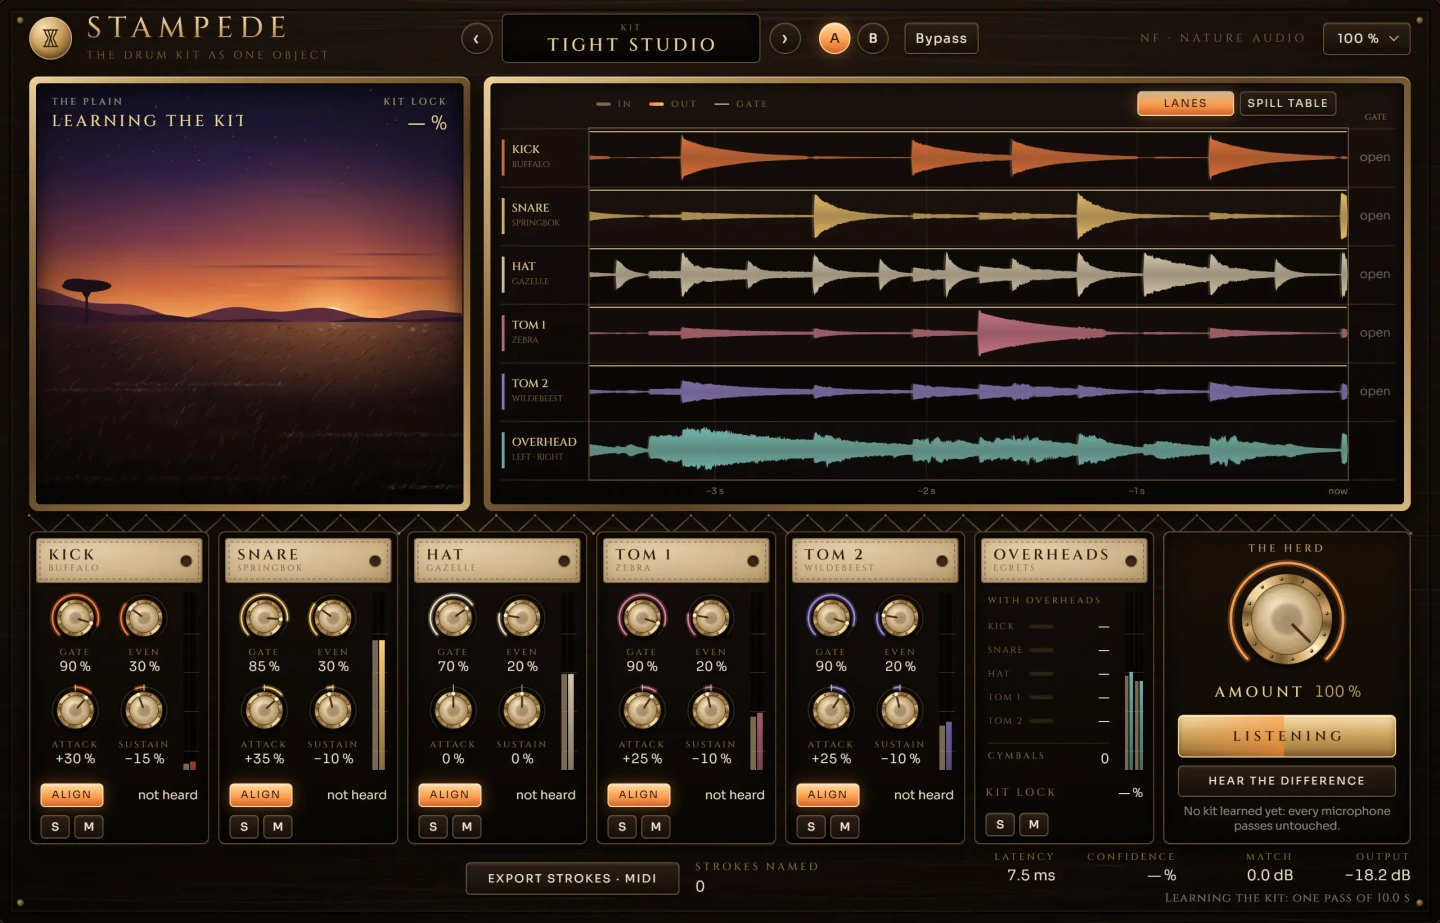Click the Kick Gate knob
The height and width of the screenshot is (923, 1440).
click(x=75, y=618)
